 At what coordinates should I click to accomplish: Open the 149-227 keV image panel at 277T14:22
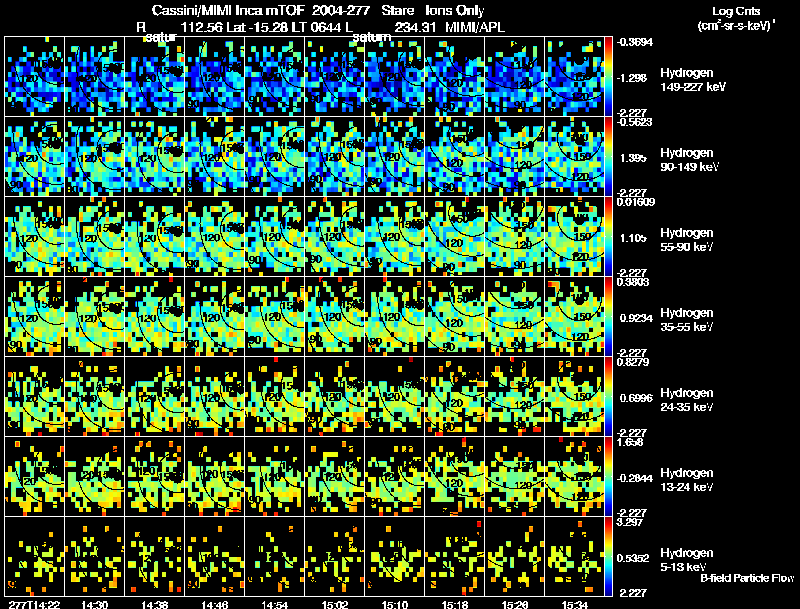[x=35, y=77]
